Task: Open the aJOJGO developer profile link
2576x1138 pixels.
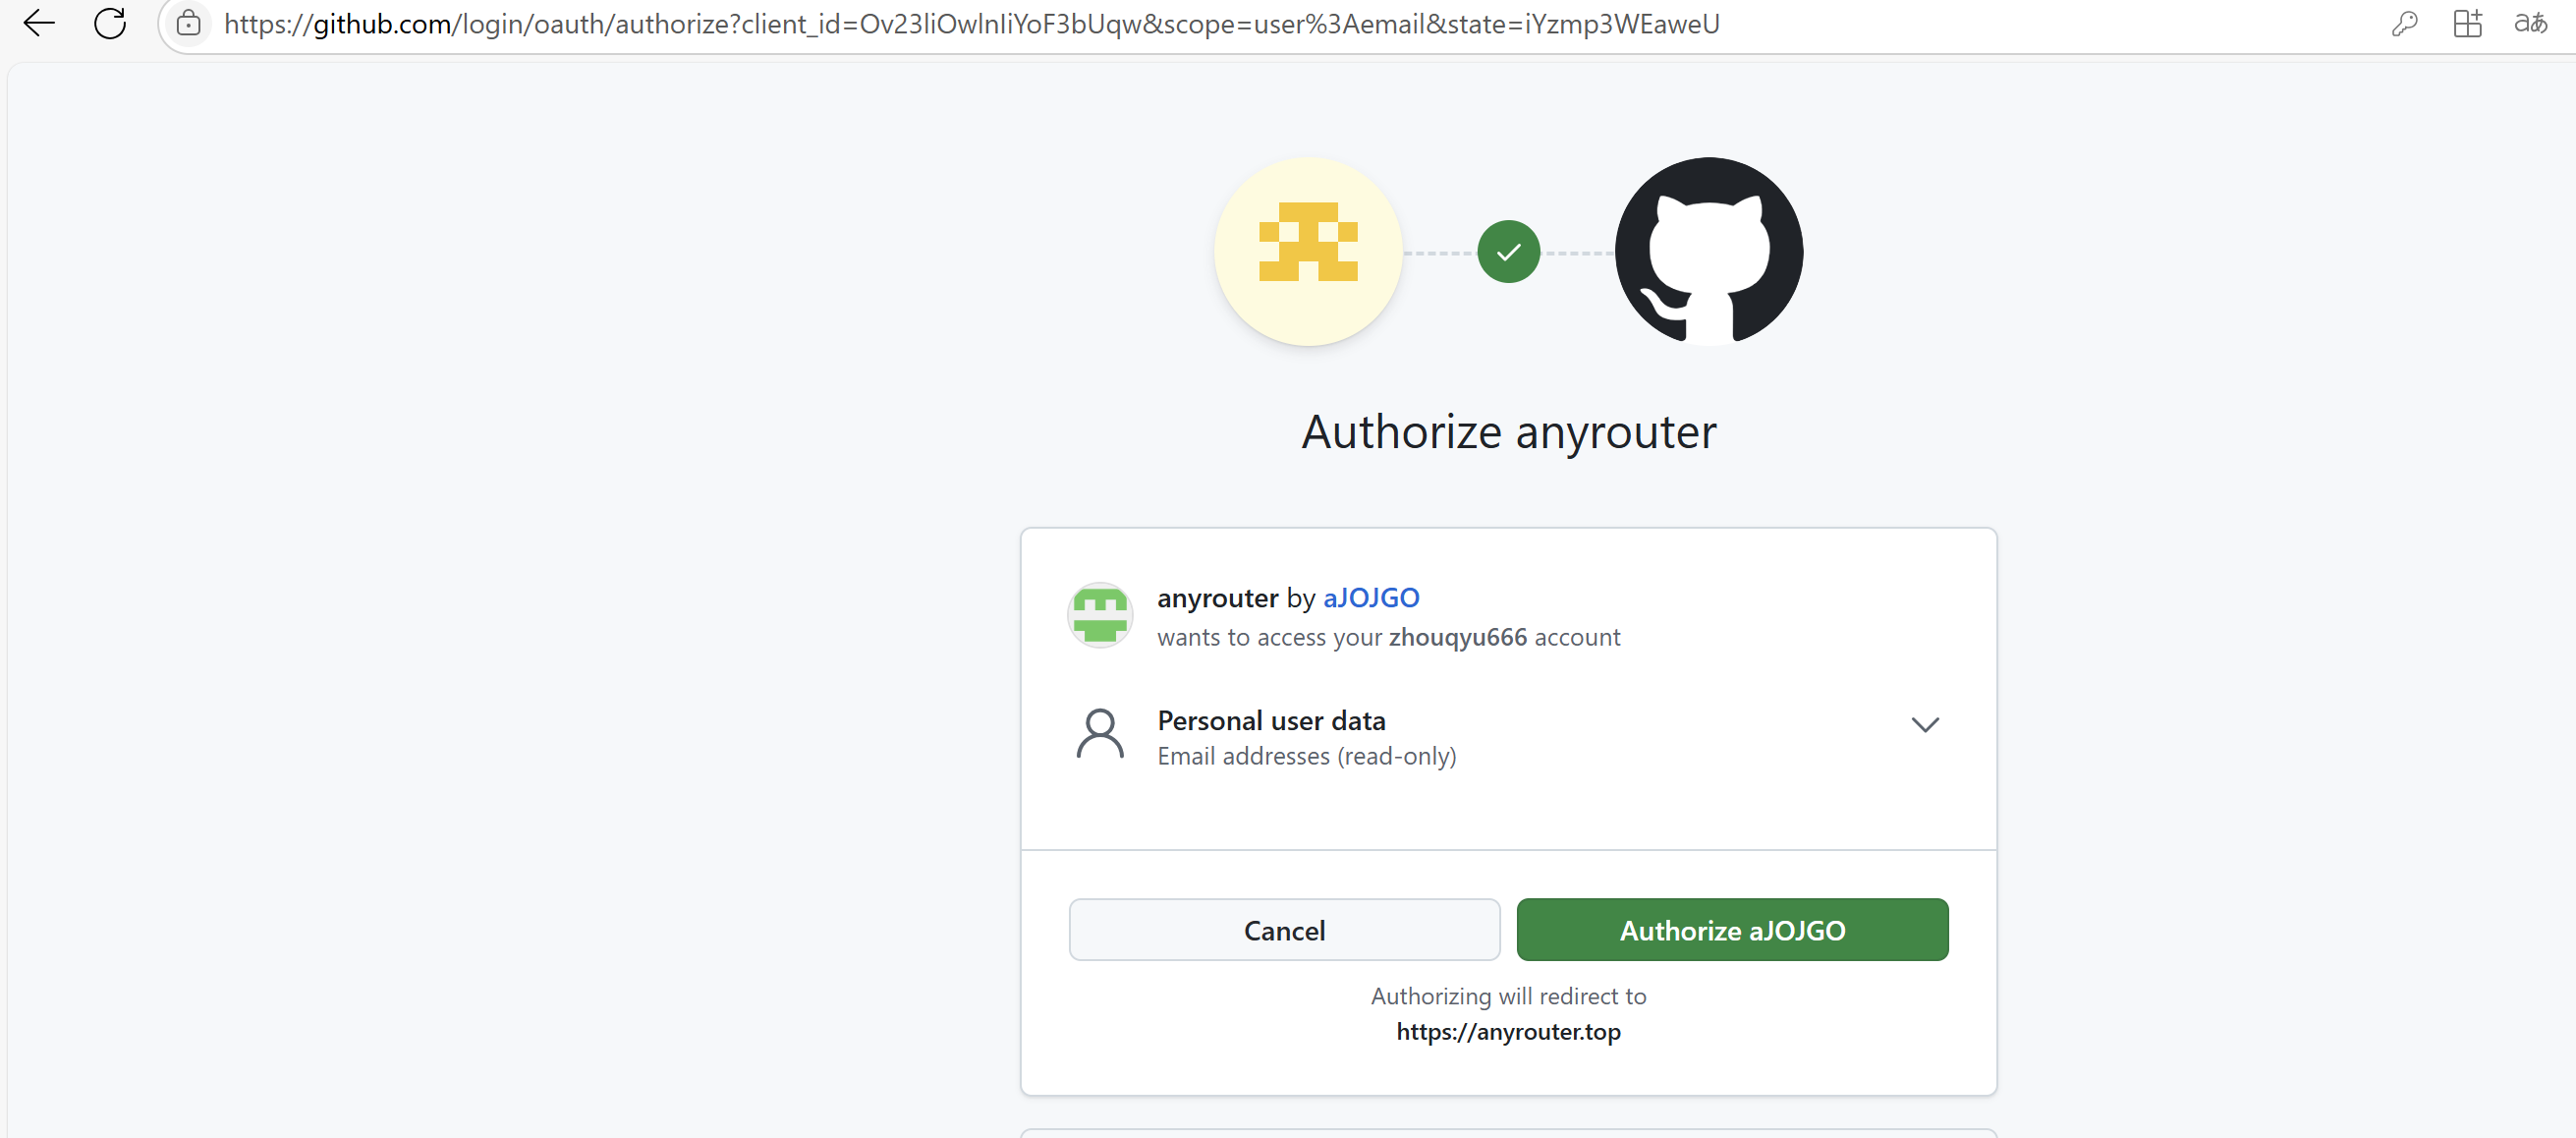Action: click(1371, 598)
